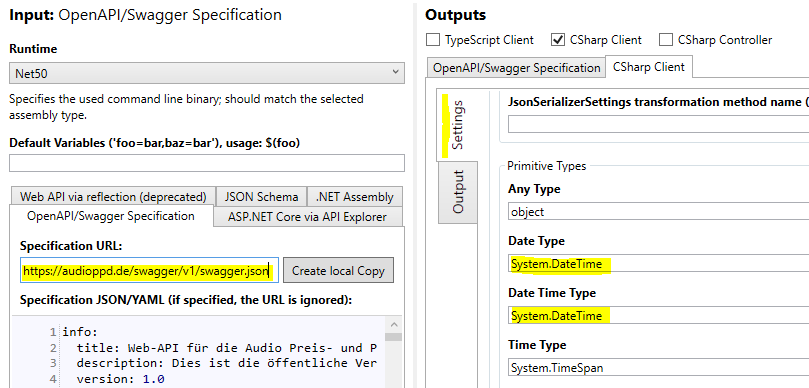Enable the TypeScript Client checkbox
Viewport: 809px width, 388px height.
click(x=433, y=40)
